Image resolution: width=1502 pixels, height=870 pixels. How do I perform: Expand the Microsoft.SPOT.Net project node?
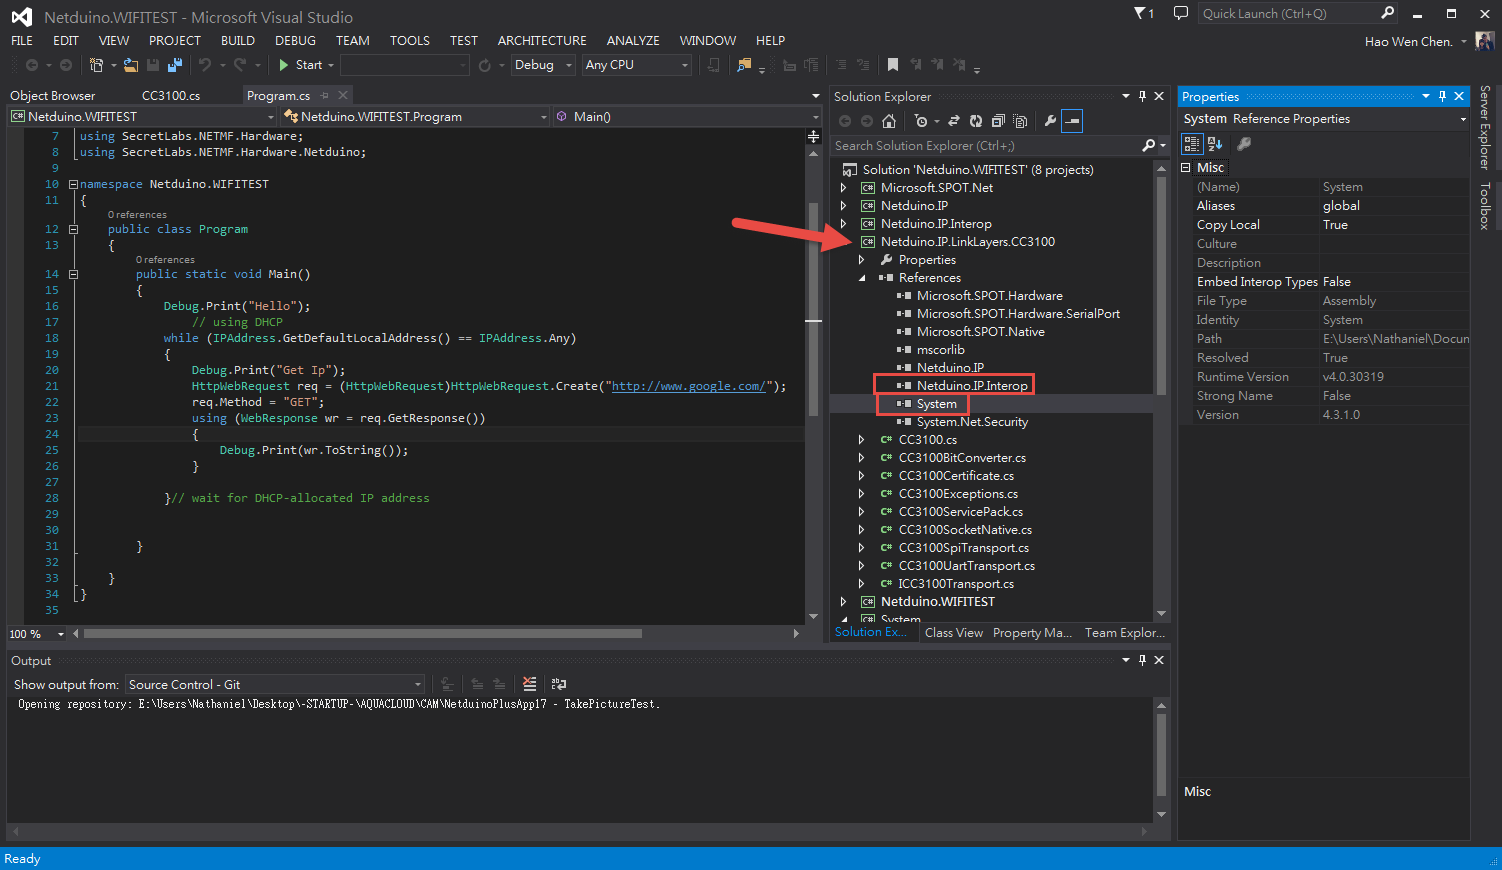tap(843, 188)
